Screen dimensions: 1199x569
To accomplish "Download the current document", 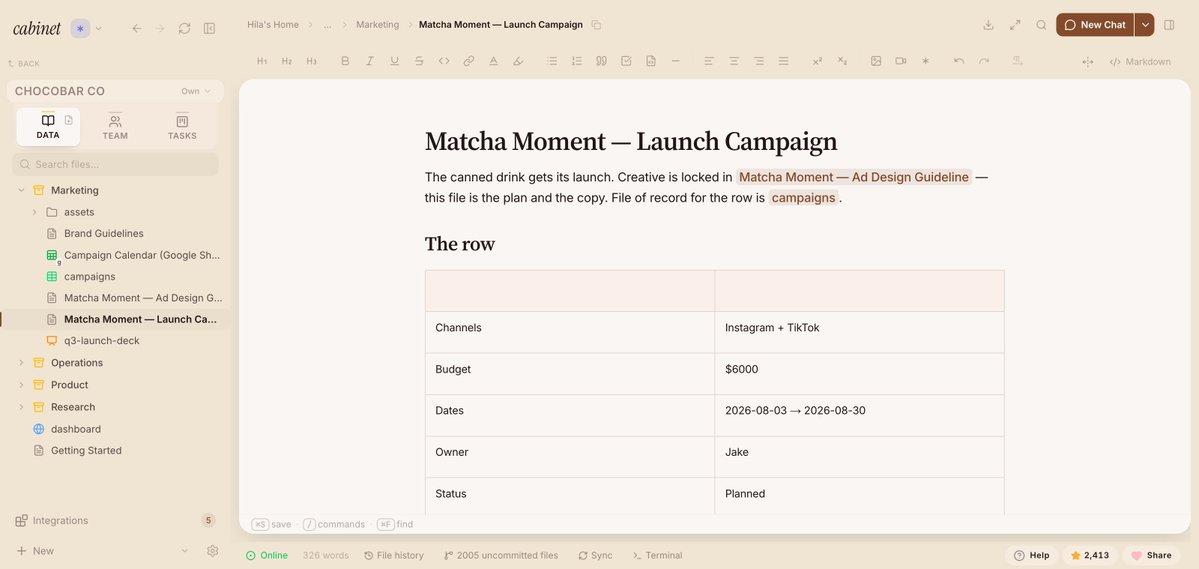I will coord(988,24).
